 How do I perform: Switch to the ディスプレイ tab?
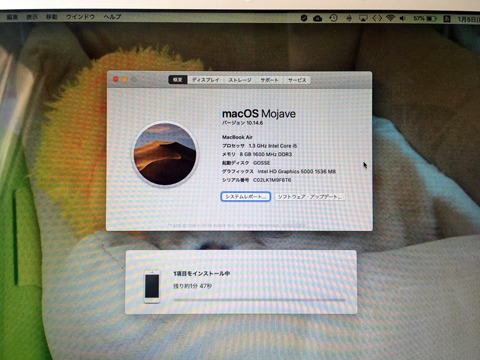205,80
